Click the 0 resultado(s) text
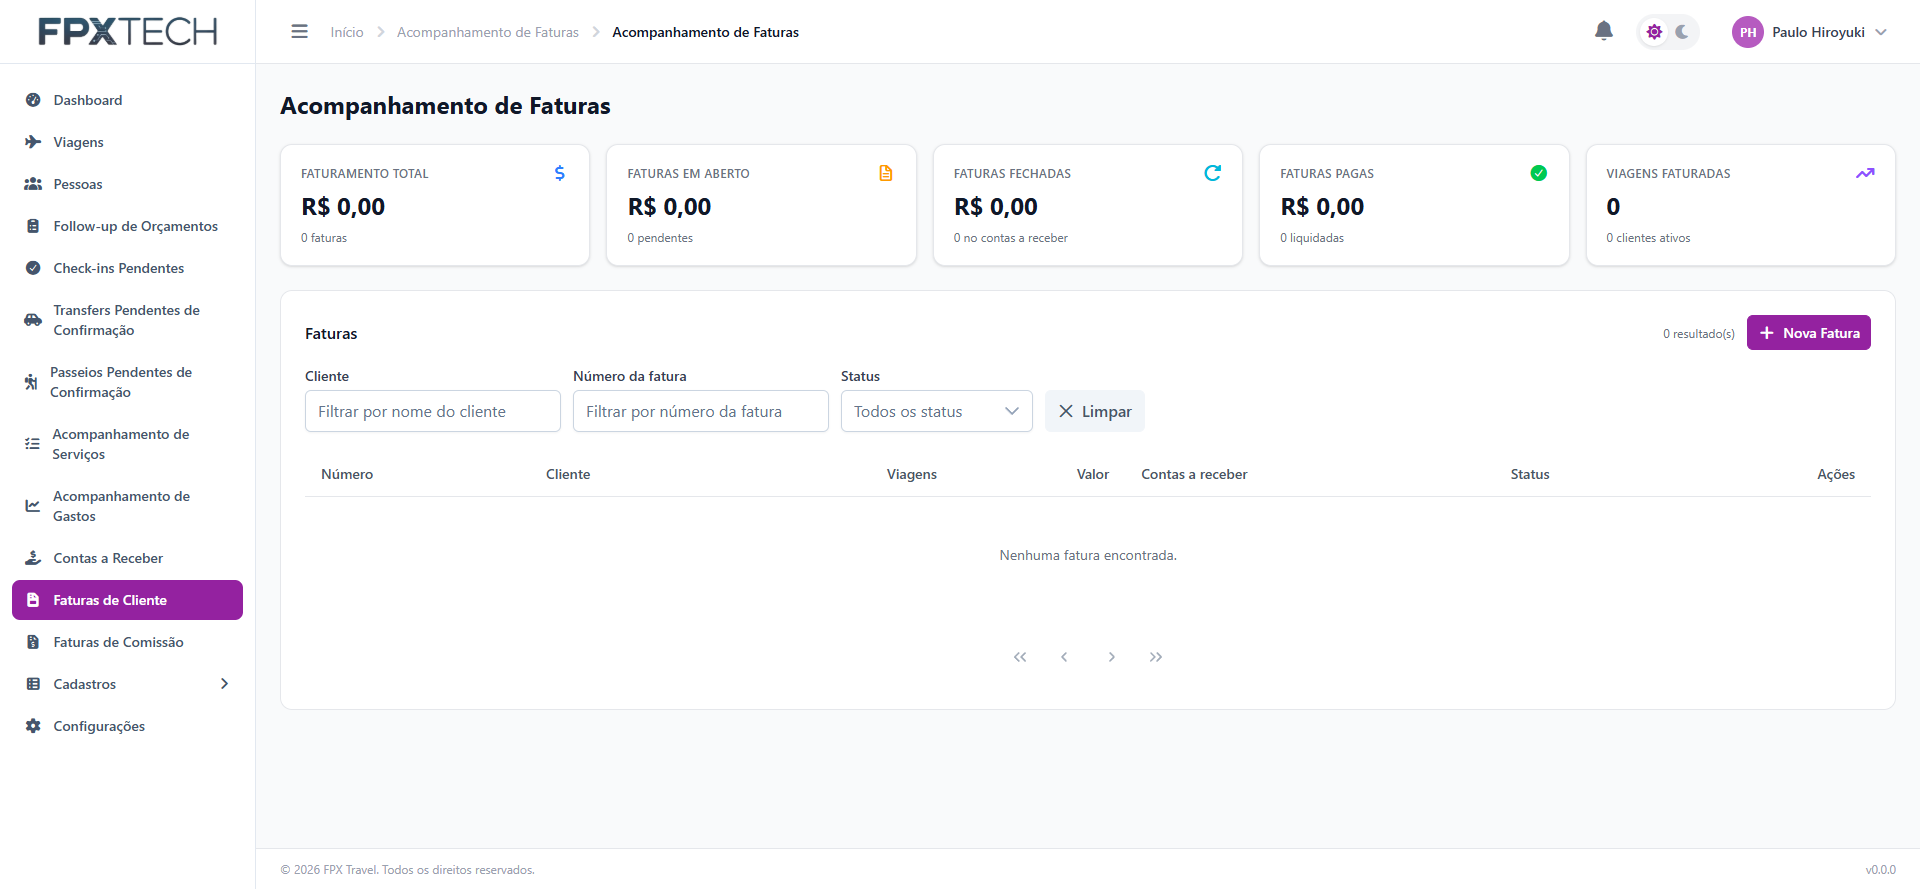Screen dimensions: 1920x889 point(1699,334)
